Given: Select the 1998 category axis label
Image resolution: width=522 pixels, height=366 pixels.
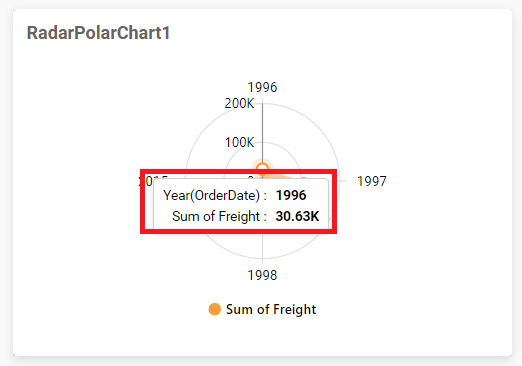Looking at the screenshot, I should coord(262,275).
